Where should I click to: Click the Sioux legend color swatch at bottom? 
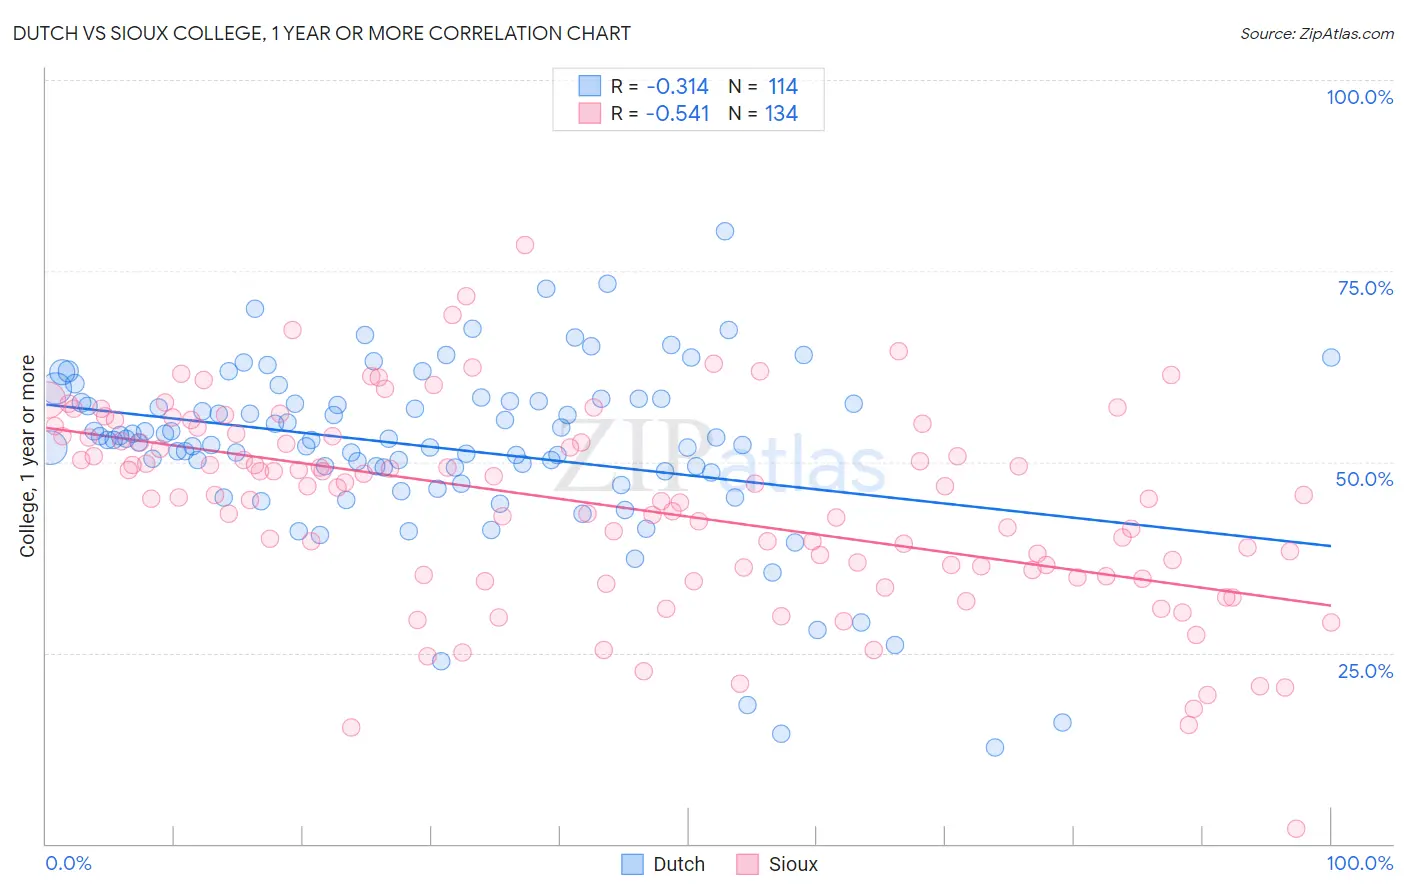click(x=747, y=864)
